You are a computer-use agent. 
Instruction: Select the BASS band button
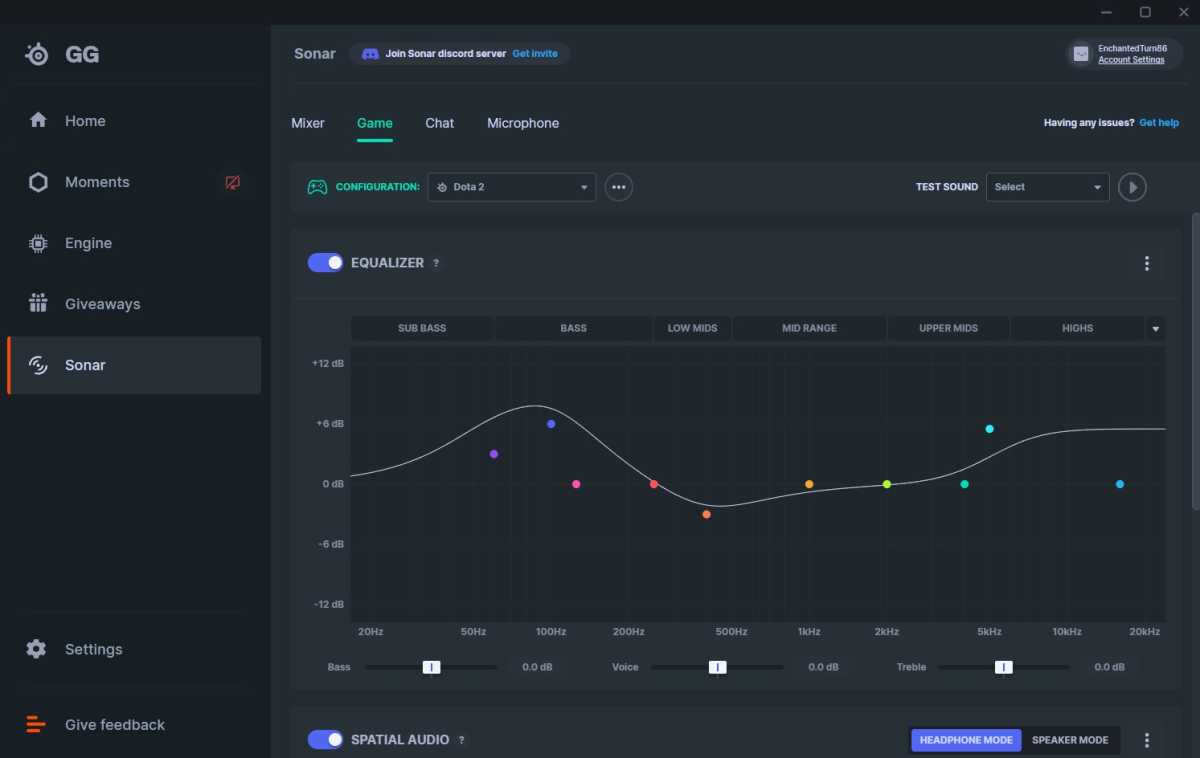click(574, 328)
